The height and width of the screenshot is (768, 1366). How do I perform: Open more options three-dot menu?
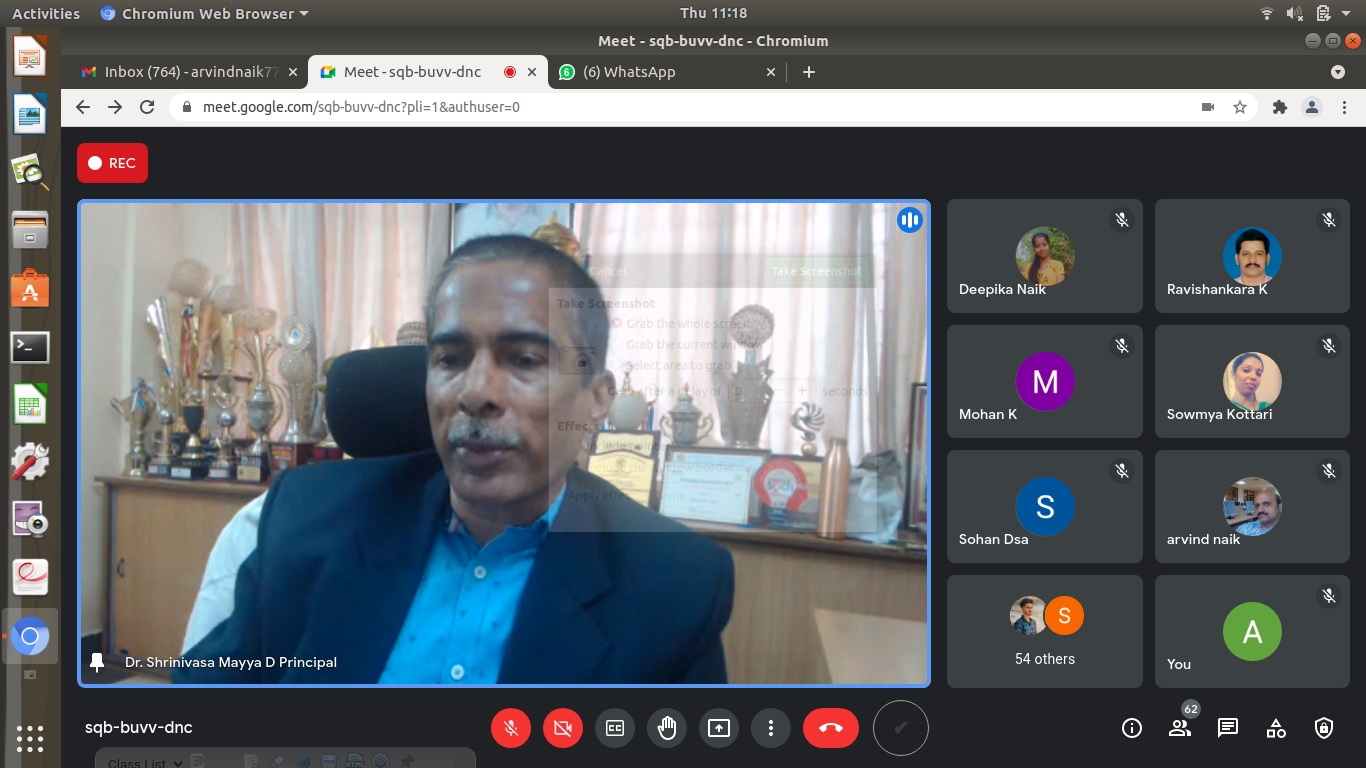[x=771, y=728]
